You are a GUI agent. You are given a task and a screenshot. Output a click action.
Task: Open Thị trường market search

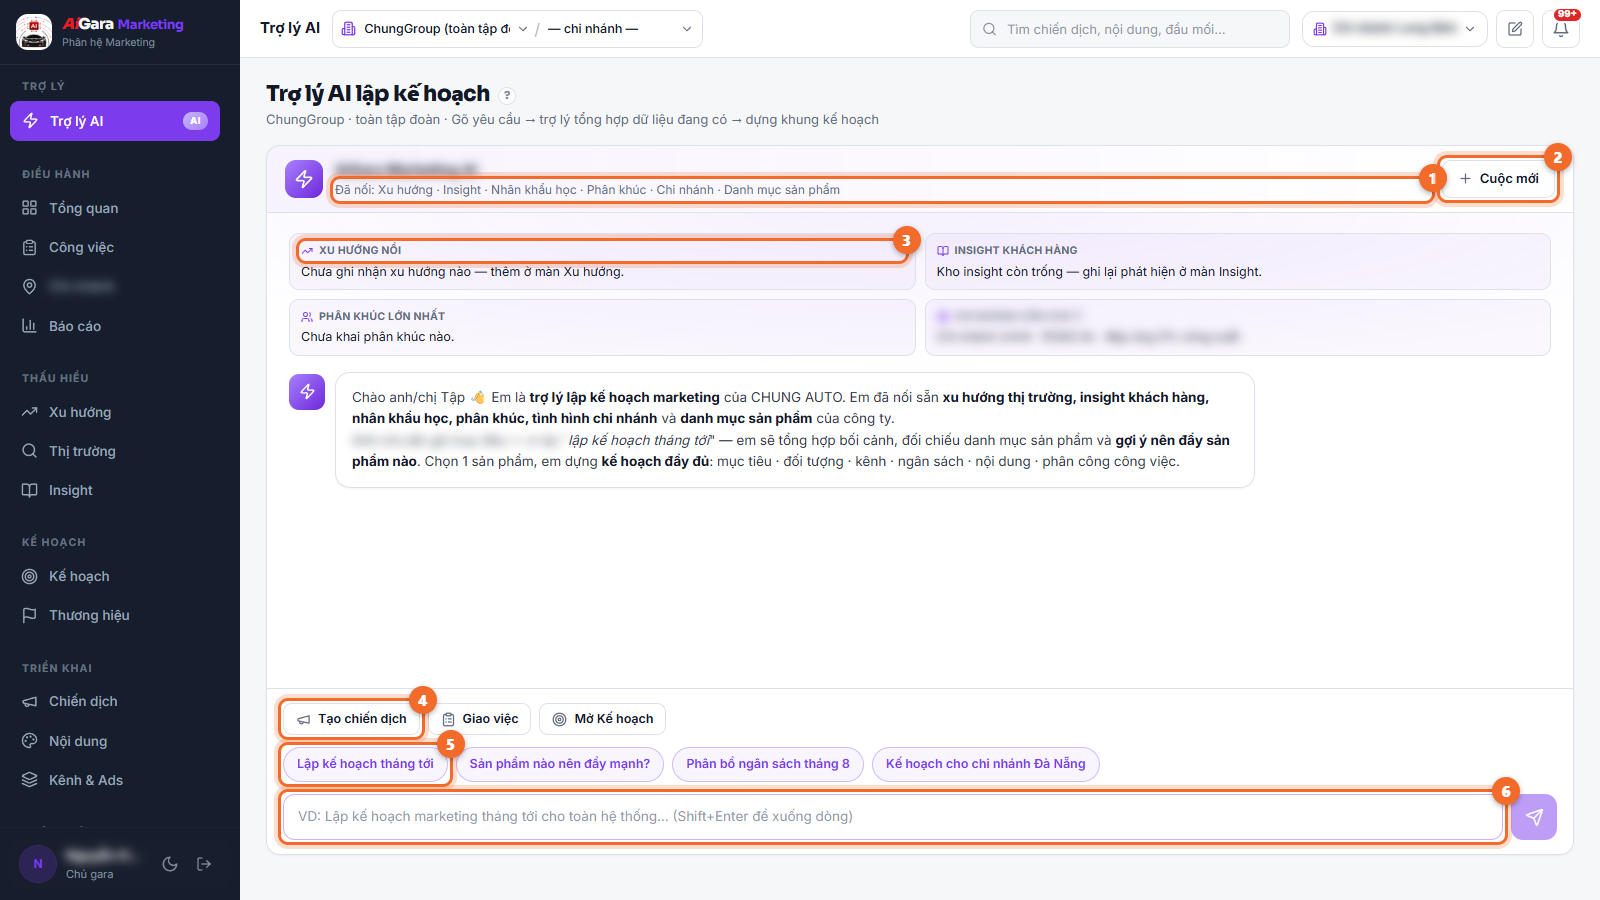click(115, 451)
